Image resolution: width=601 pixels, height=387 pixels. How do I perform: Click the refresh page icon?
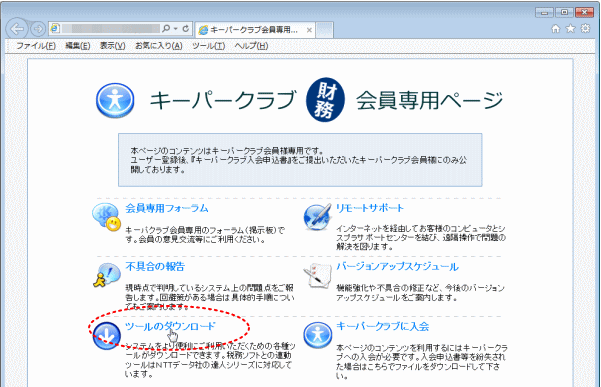[186, 28]
